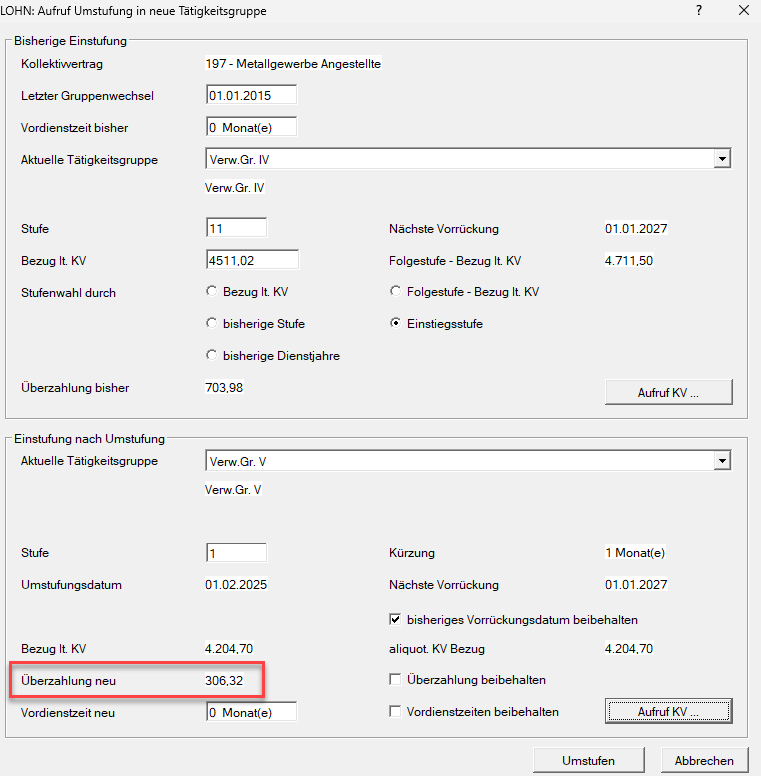
Task: Toggle 'bisheriges Vorrückungsdatum beibehalten' checkbox
Action: (x=395, y=620)
